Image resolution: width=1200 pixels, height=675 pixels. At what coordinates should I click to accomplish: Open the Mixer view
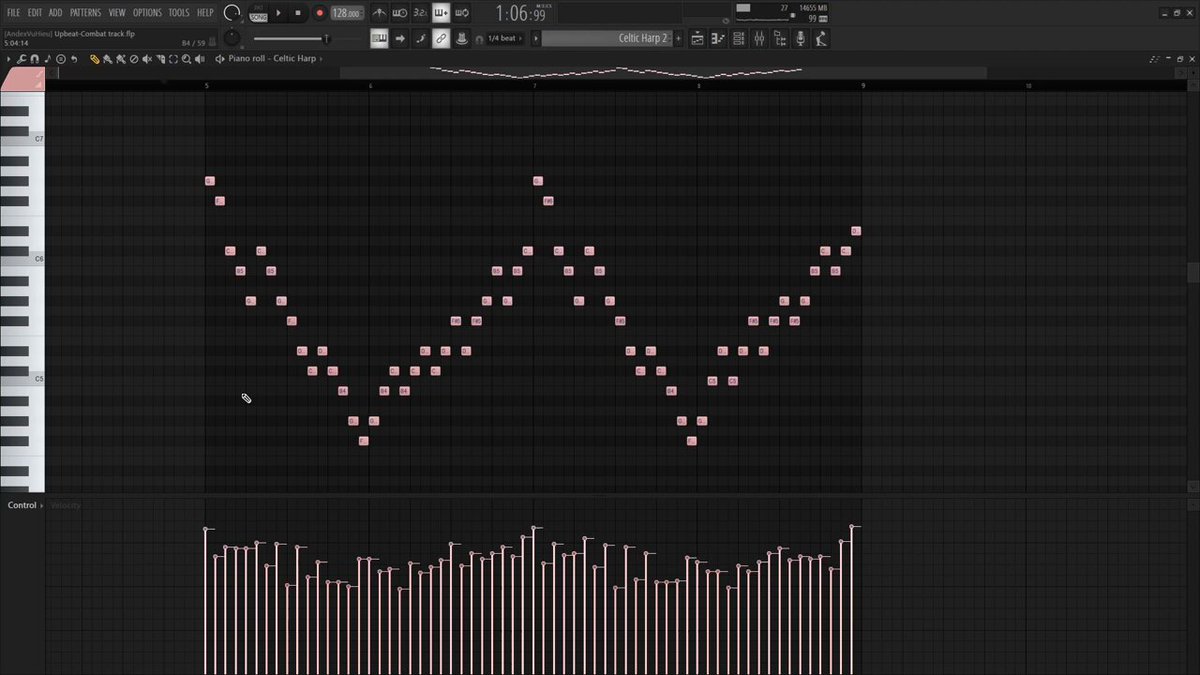click(x=759, y=39)
